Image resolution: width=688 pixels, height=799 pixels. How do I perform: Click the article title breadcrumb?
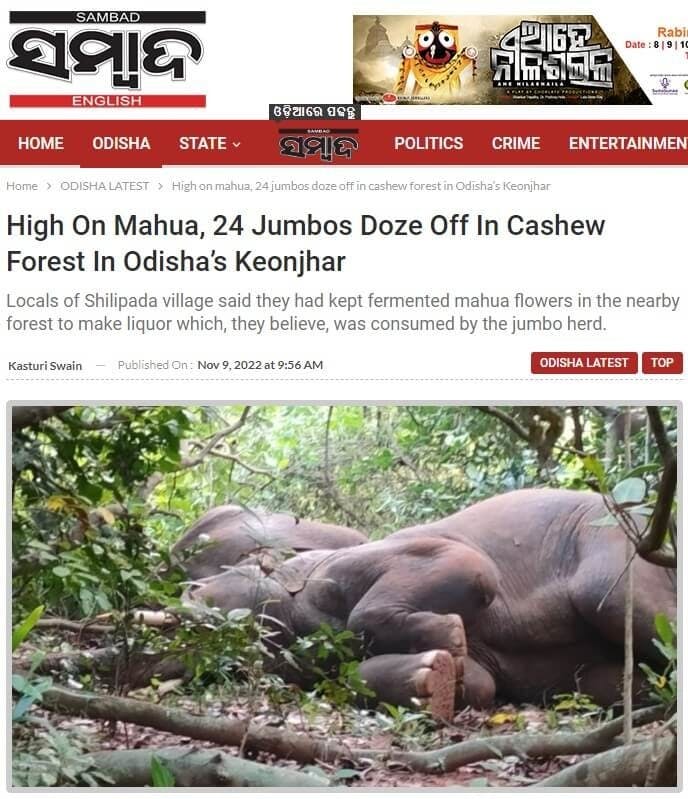pyautogui.click(x=361, y=186)
